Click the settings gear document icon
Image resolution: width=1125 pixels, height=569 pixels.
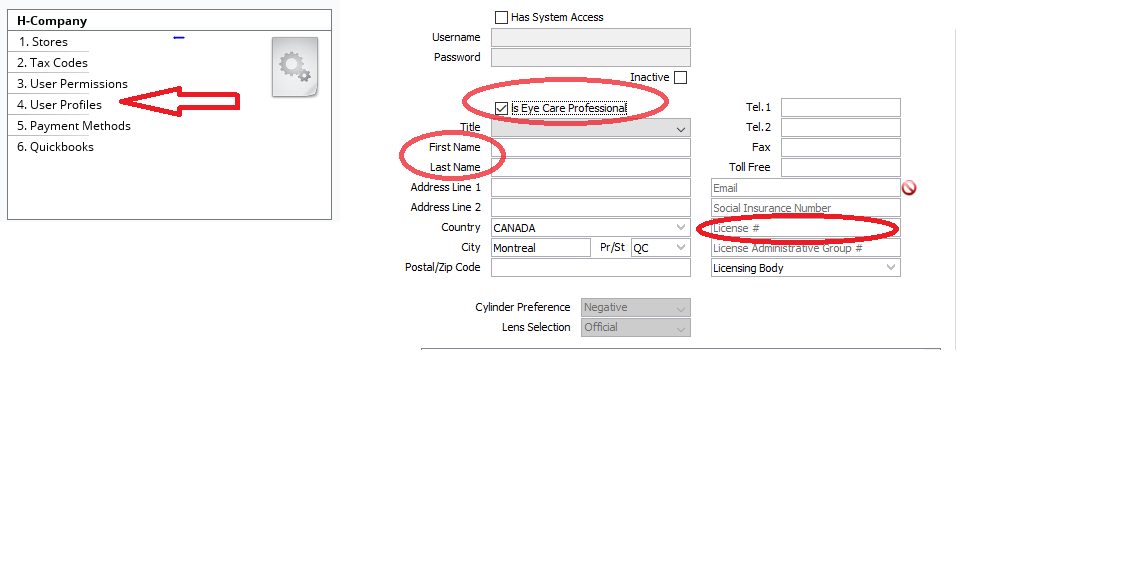[x=295, y=67]
